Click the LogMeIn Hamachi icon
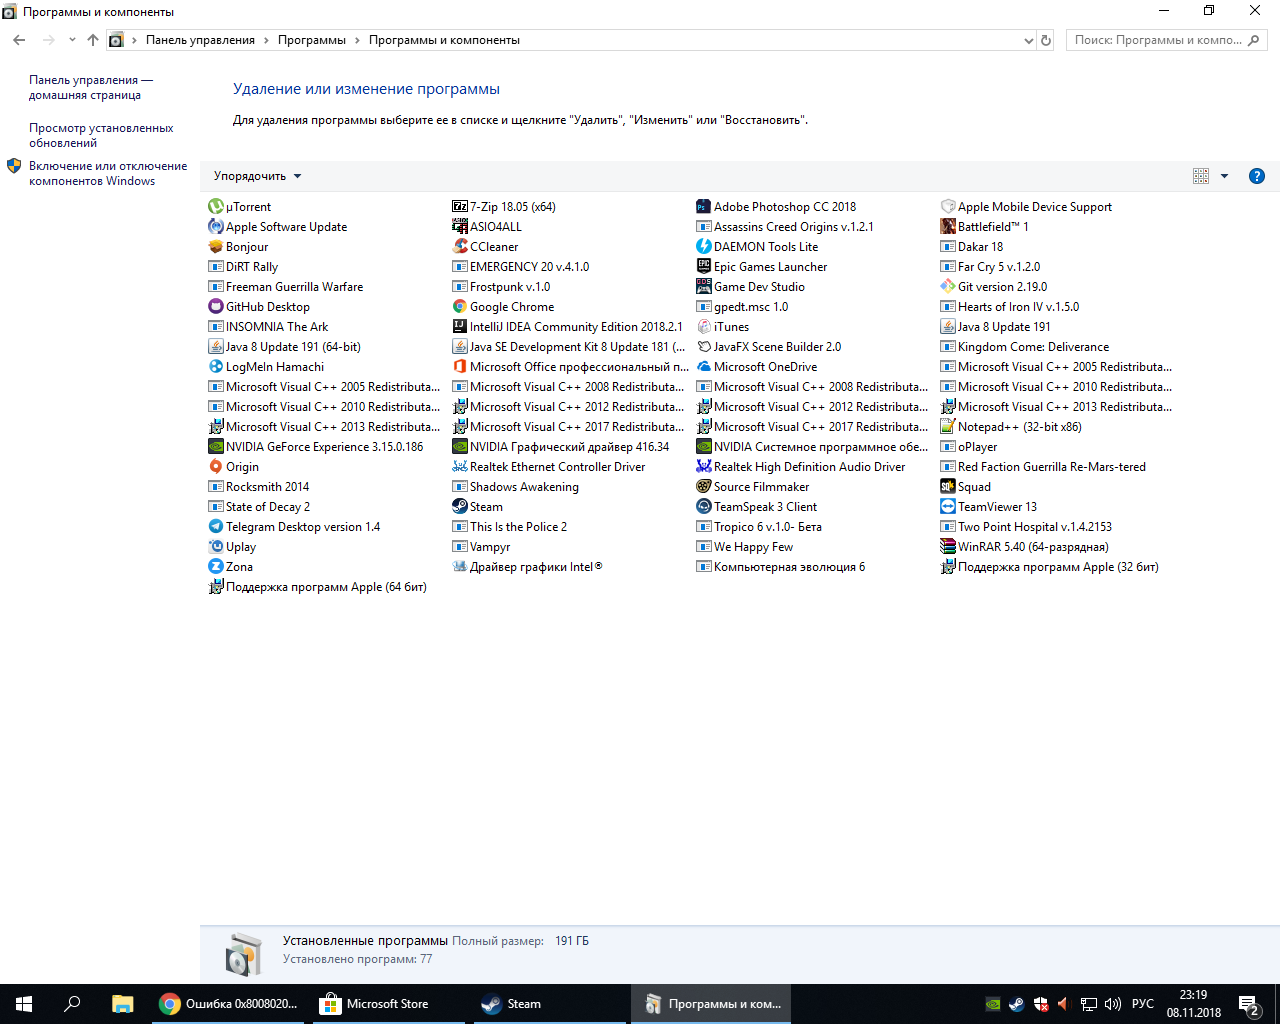Image resolution: width=1280 pixels, height=1024 pixels. tap(215, 367)
